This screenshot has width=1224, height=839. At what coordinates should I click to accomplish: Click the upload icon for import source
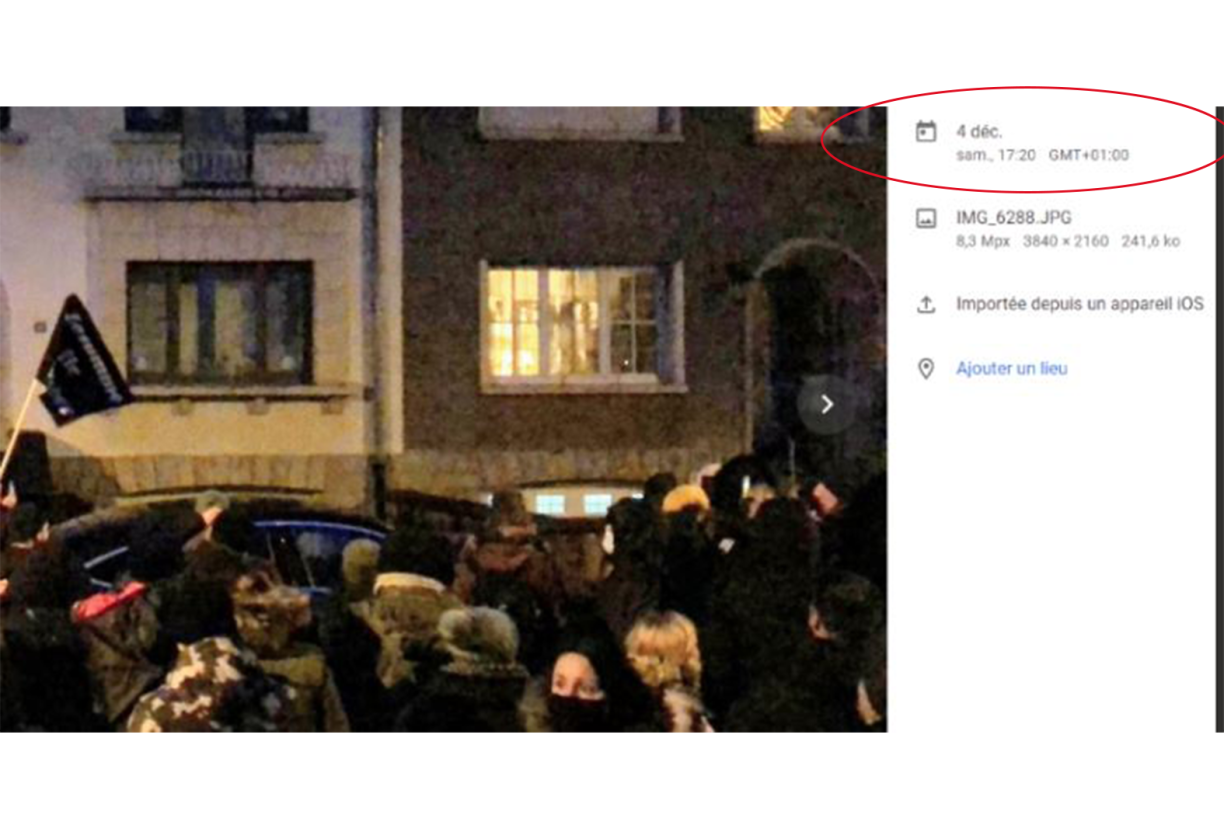click(926, 305)
